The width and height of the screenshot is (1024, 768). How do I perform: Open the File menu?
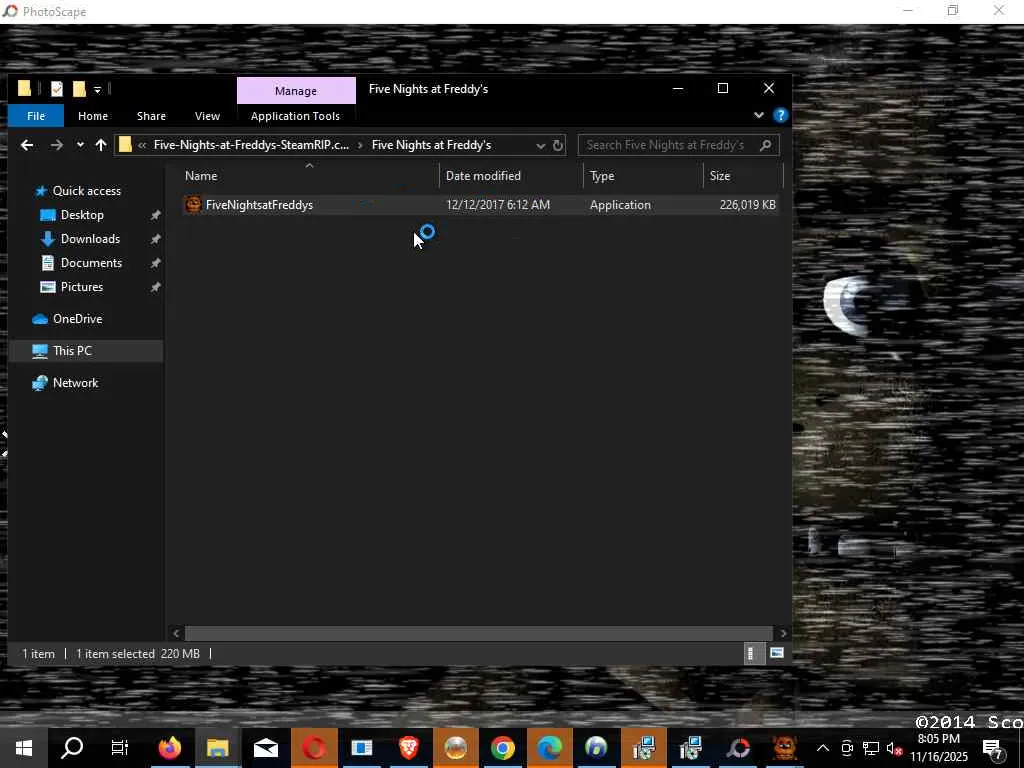(x=36, y=116)
